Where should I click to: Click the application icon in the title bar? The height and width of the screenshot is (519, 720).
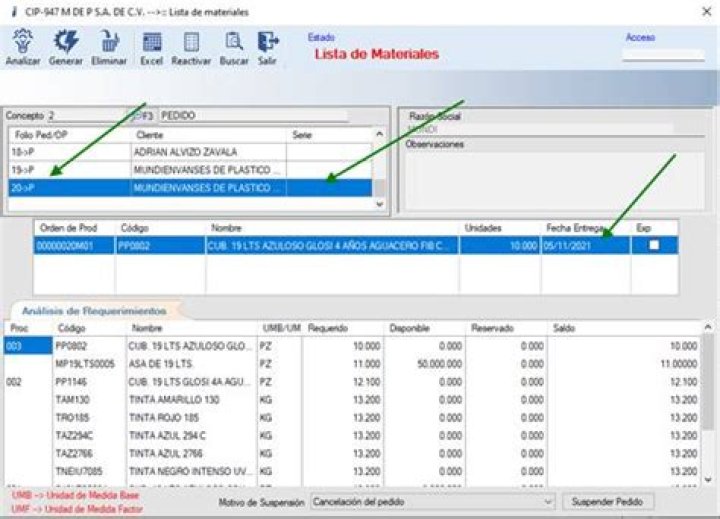[11, 11]
